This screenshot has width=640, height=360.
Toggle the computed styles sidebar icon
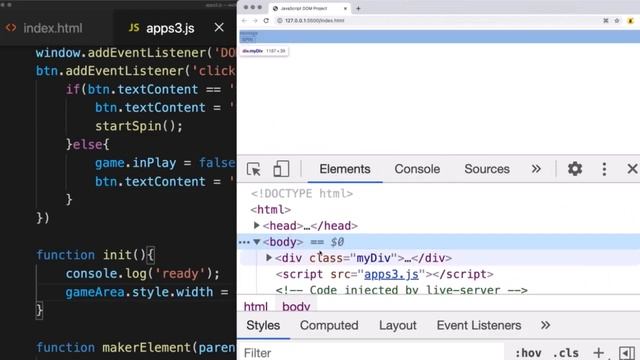[627, 353]
